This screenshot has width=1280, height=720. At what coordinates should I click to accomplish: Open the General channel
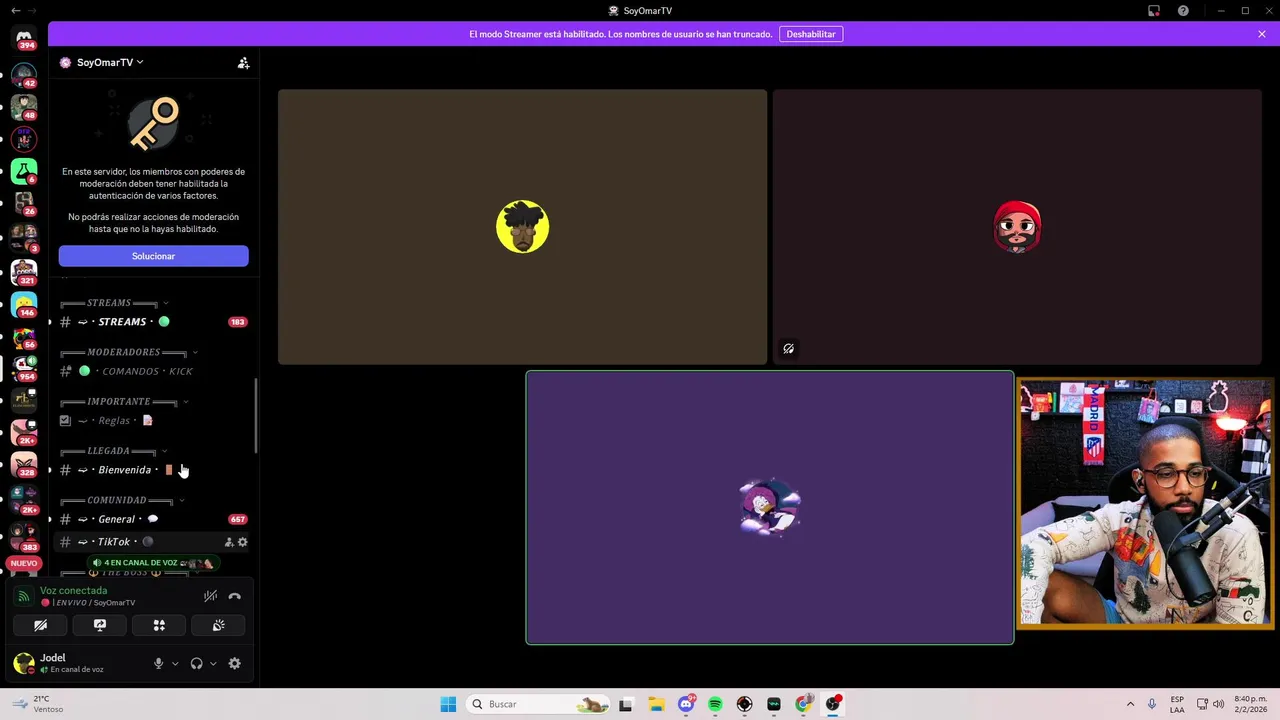(153, 519)
